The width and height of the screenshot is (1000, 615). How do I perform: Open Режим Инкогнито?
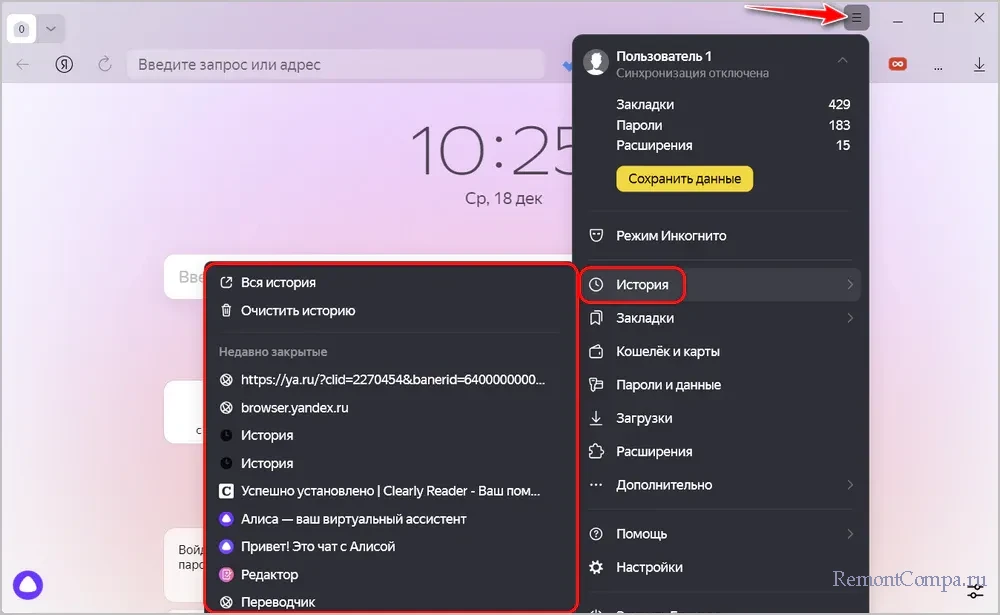(x=721, y=235)
